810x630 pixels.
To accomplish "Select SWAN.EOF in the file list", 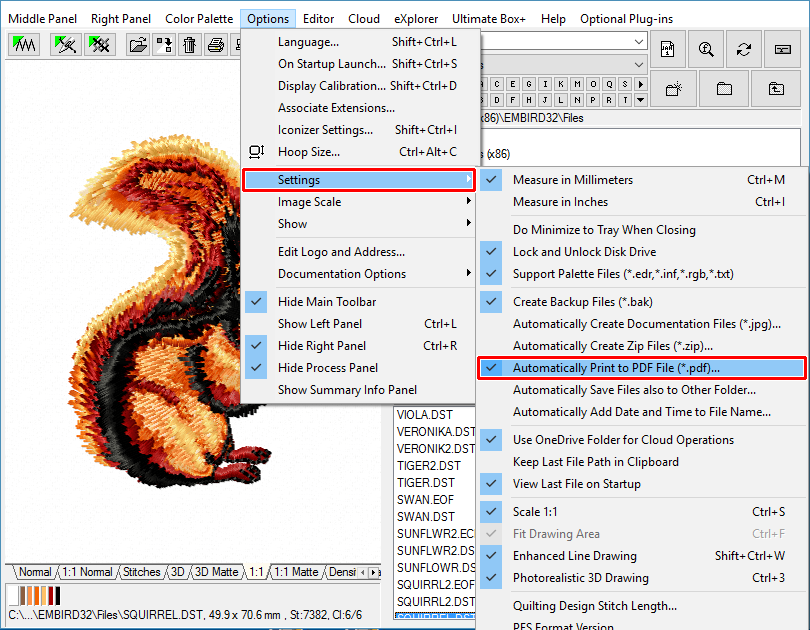I will (x=425, y=500).
